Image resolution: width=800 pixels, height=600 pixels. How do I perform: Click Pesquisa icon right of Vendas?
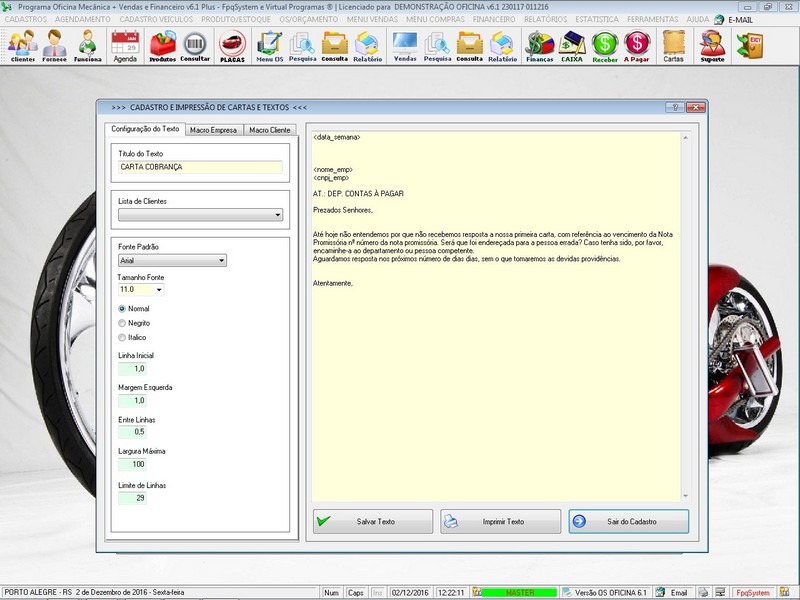437,46
